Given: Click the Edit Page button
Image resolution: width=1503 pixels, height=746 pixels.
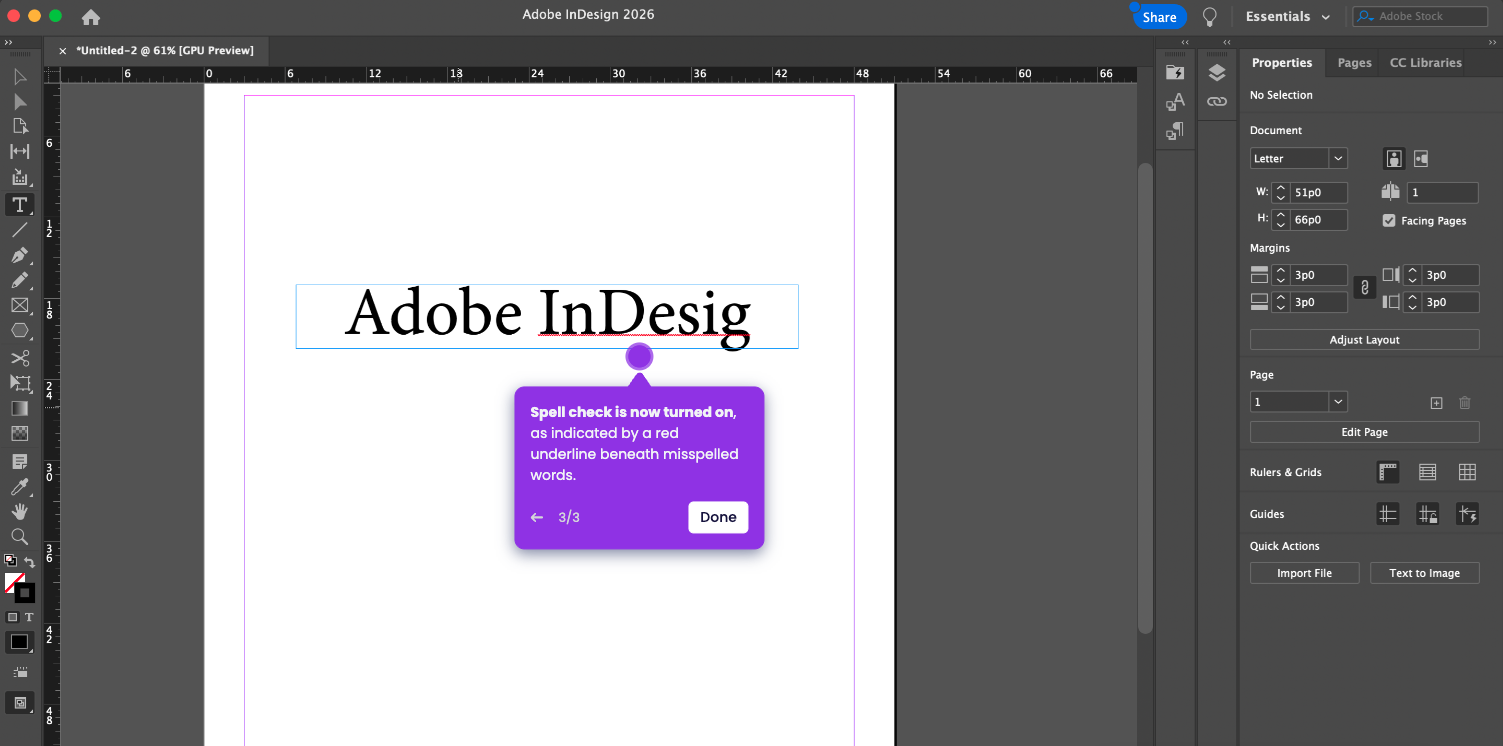Looking at the screenshot, I should point(1364,432).
